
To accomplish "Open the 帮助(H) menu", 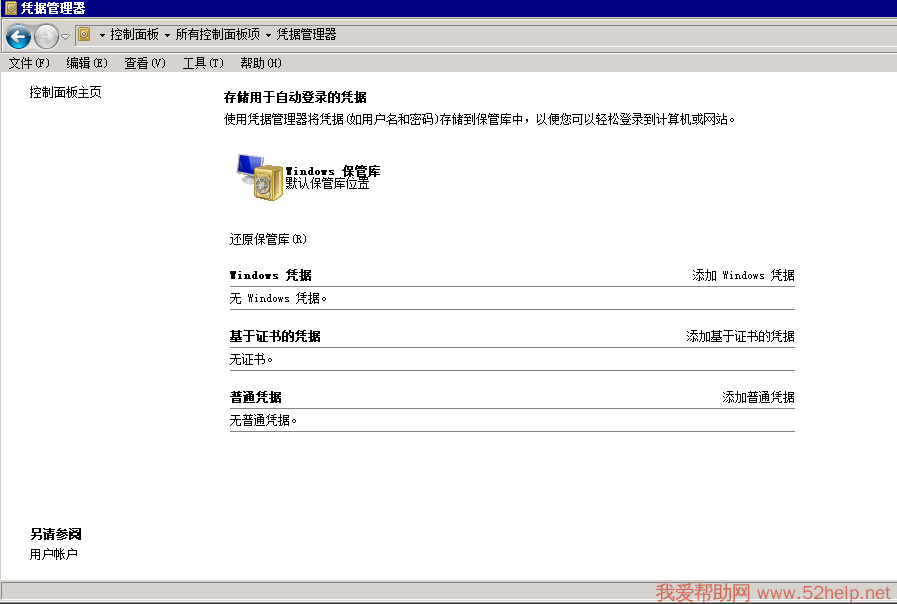I will click(x=260, y=63).
